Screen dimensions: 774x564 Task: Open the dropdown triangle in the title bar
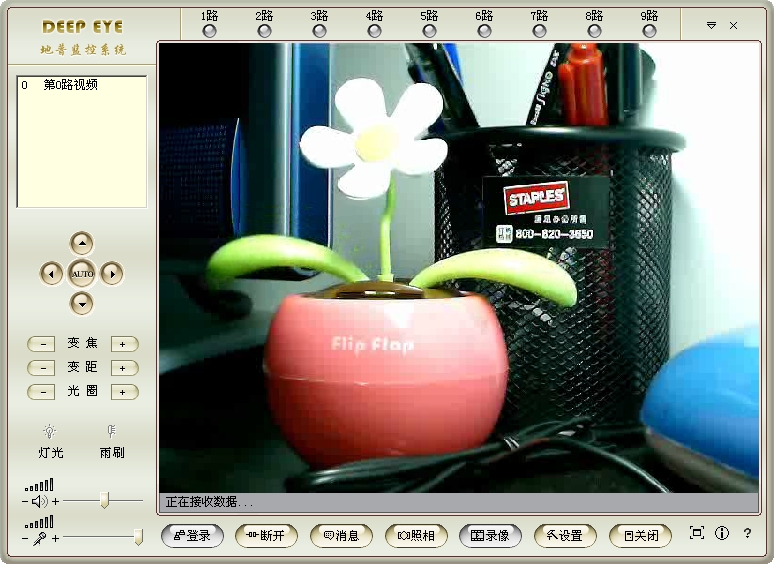(x=712, y=25)
